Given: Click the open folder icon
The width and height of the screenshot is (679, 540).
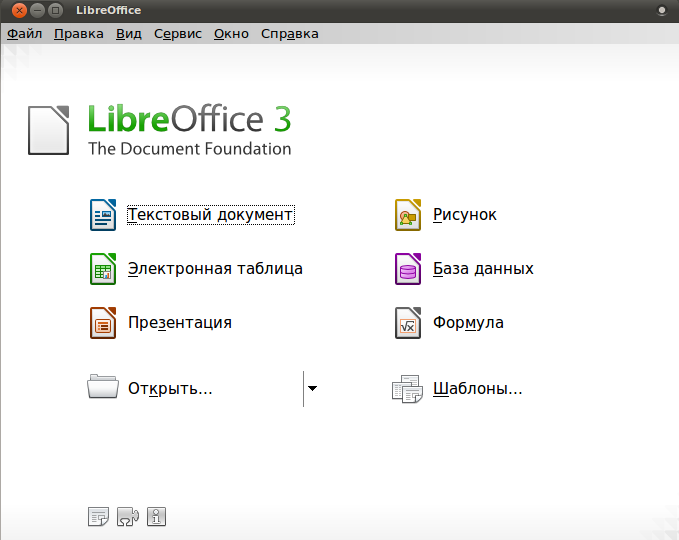Looking at the screenshot, I should tap(103, 386).
